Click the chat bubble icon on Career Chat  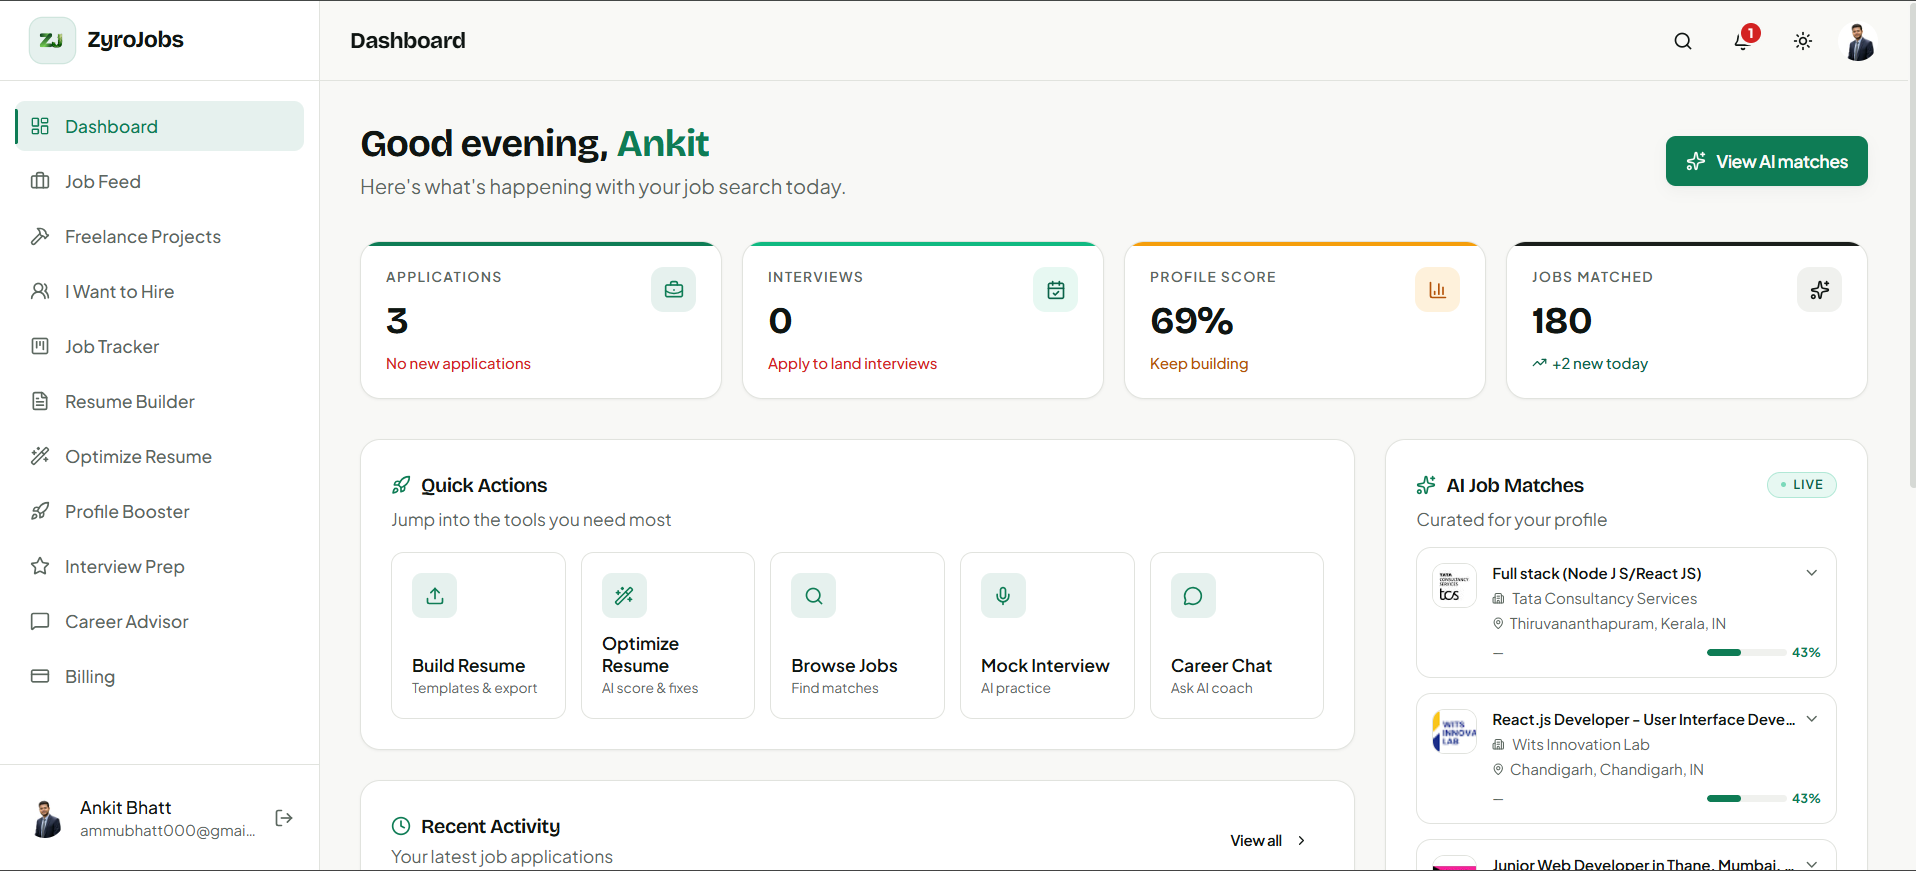click(x=1193, y=596)
